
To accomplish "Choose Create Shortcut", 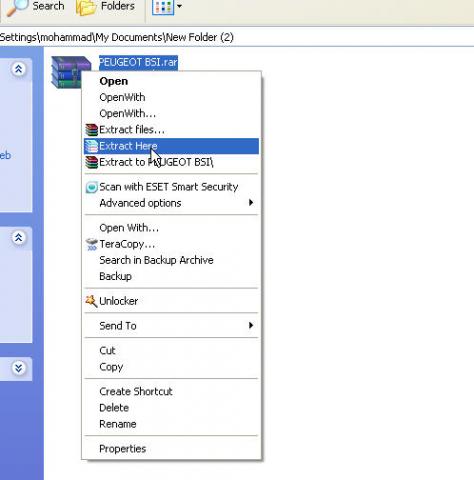I will [171, 391].
